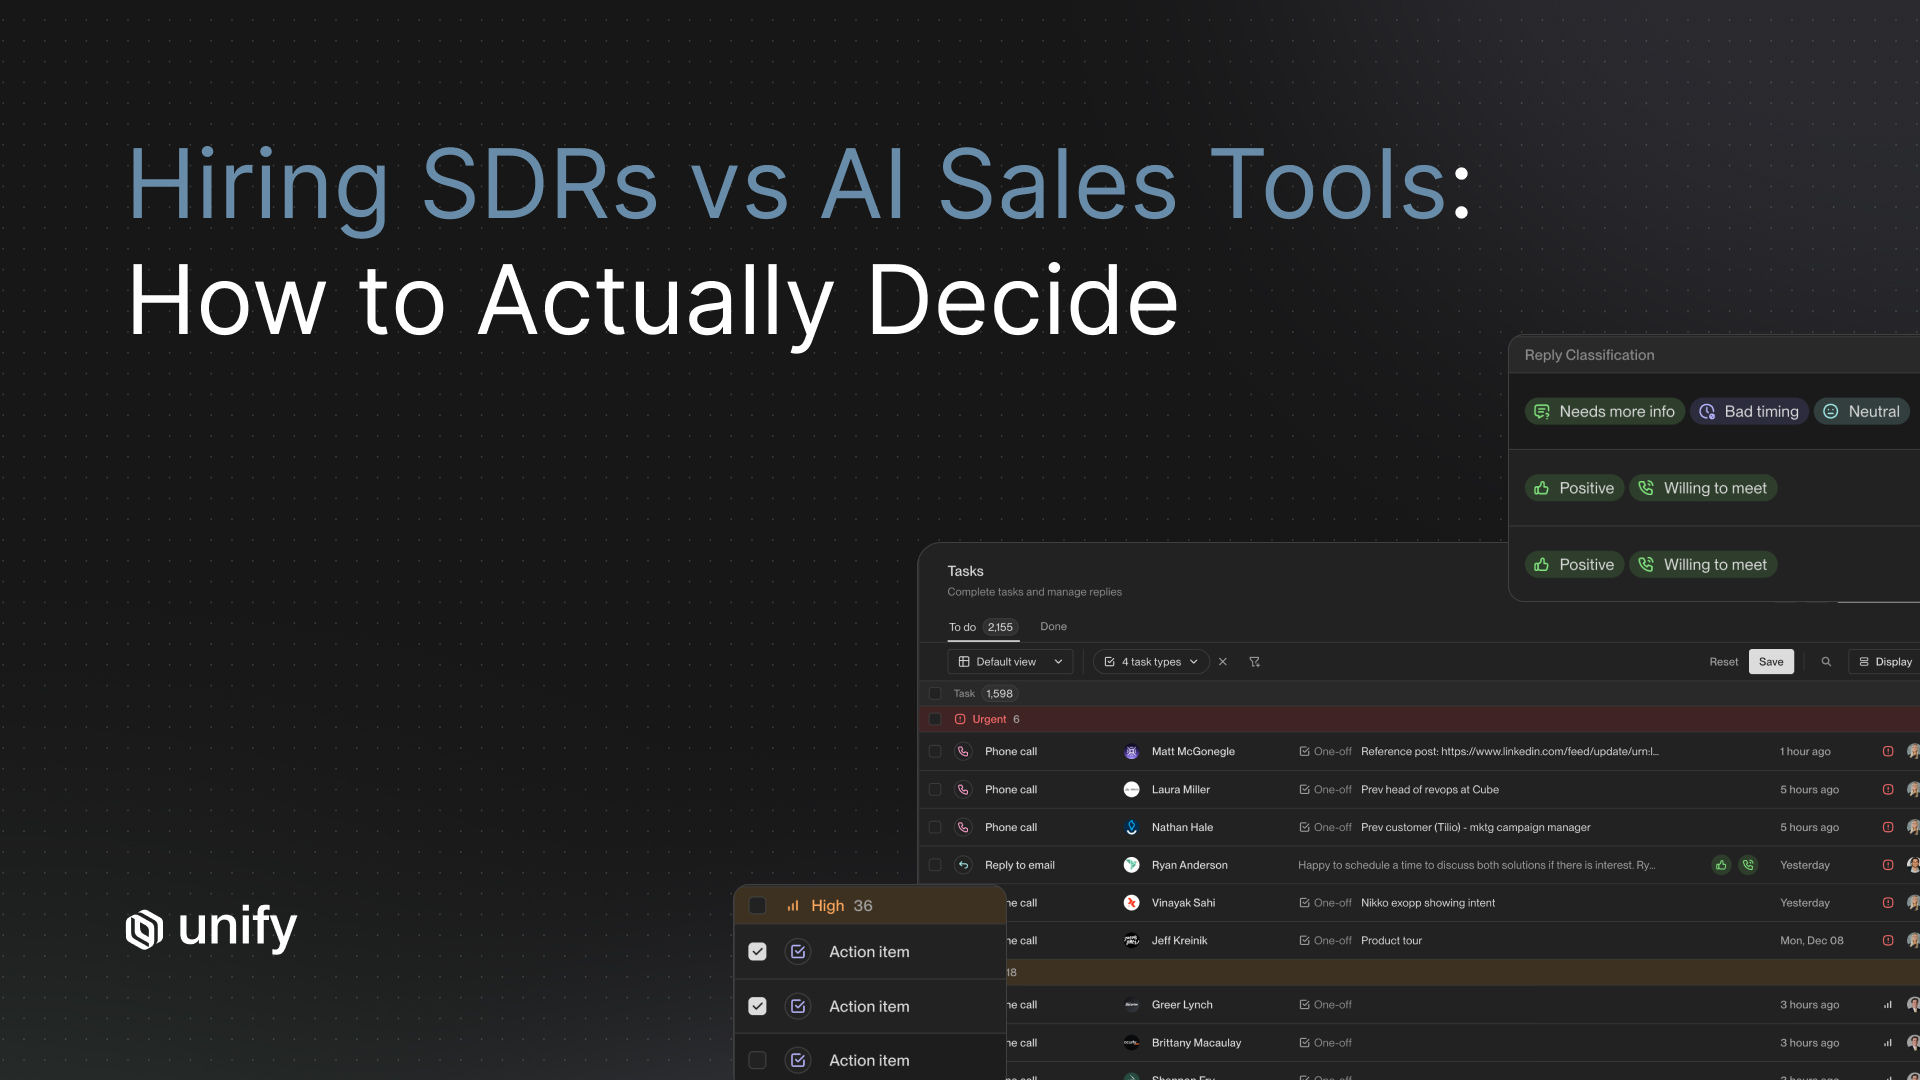Open the Display options menu
The height and width of the screenshot is (1080, 1920).
(1886, 662)
